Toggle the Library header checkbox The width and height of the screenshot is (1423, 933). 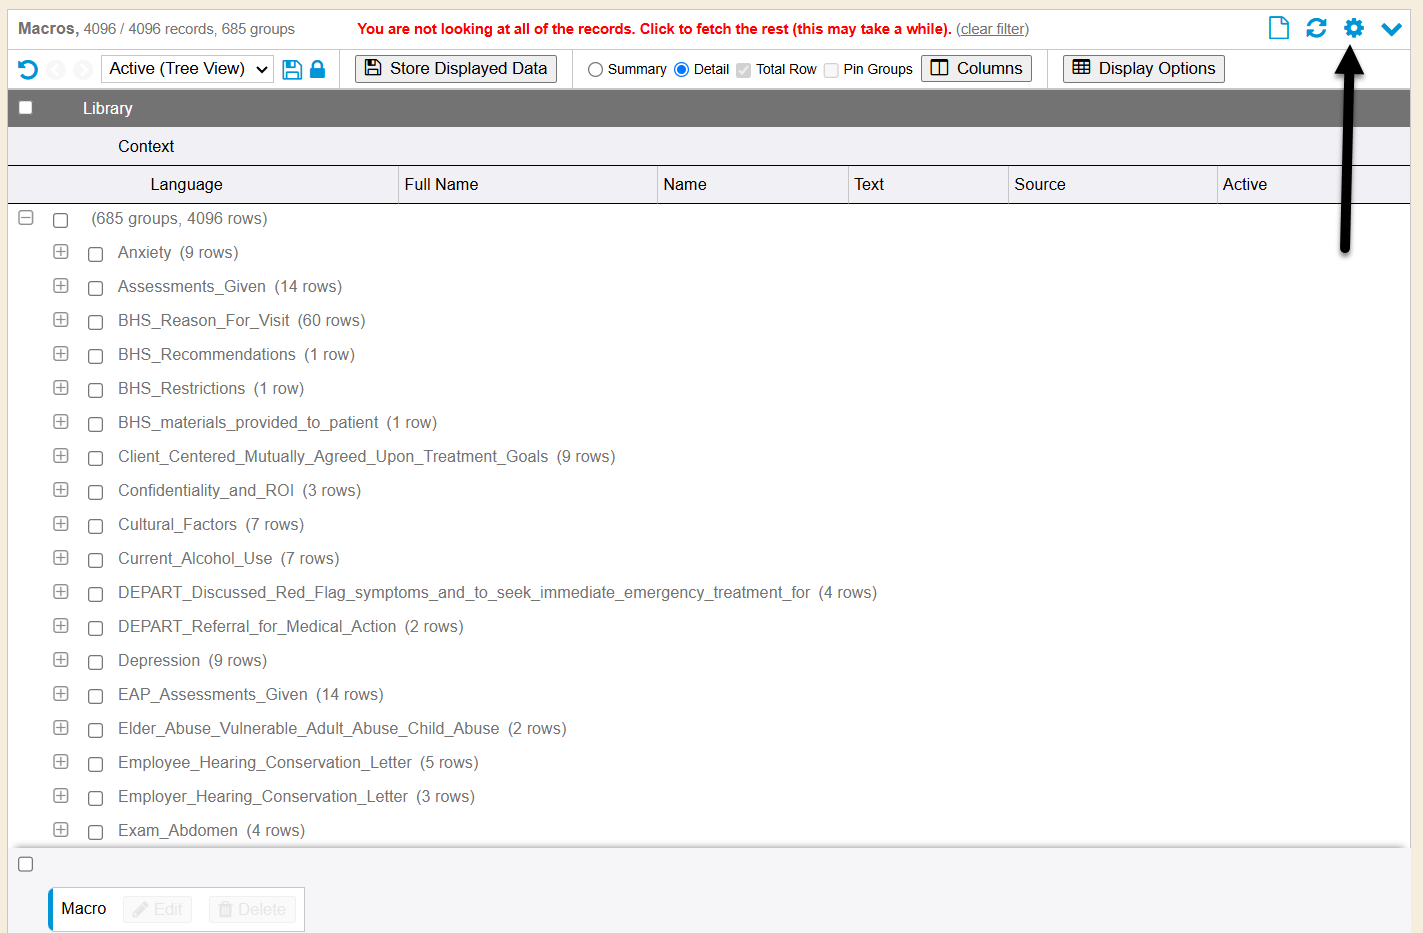coord(26,108)
